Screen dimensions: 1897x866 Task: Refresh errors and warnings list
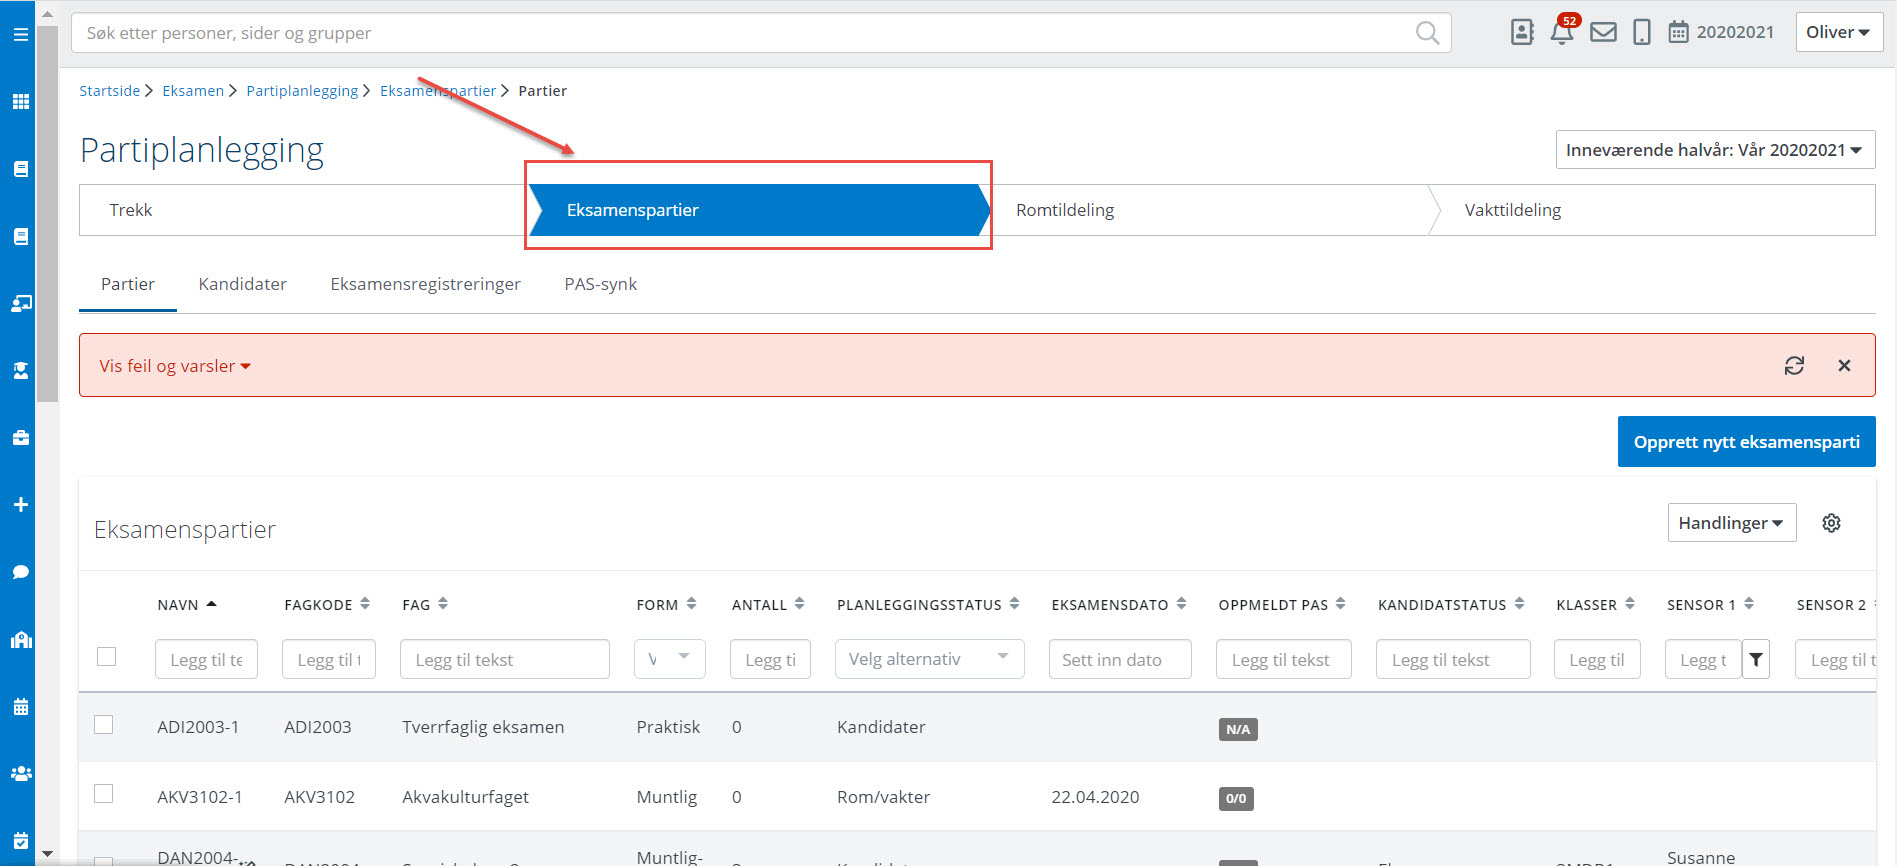click(x=1794, y=366)
